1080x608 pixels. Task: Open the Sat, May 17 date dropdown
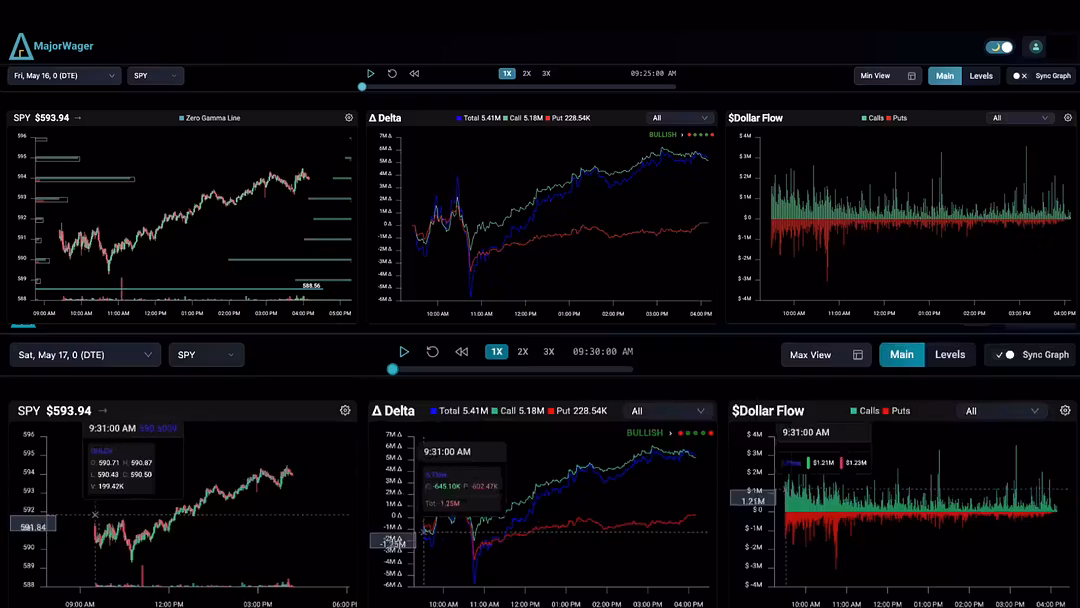click(x=85, y=355)
